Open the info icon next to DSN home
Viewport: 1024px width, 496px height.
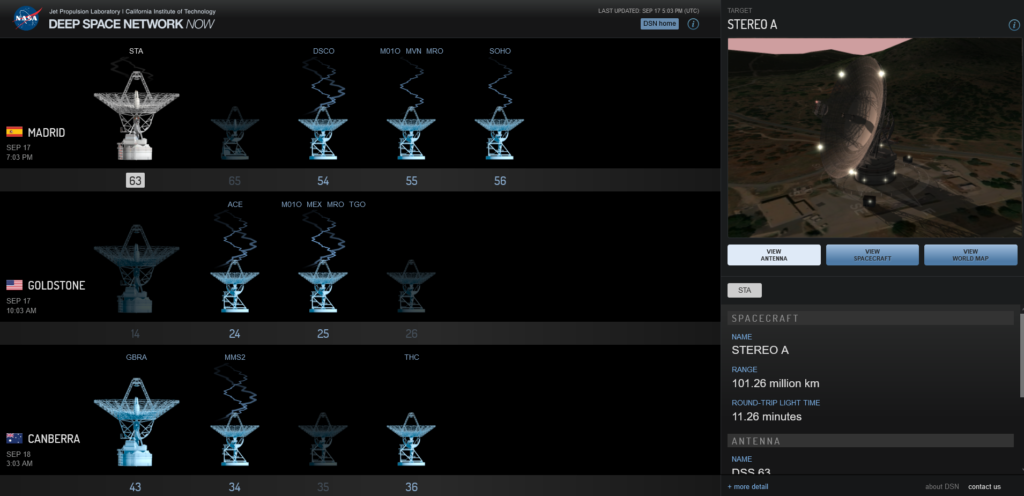pyautogui.click(x=694, y=24)
